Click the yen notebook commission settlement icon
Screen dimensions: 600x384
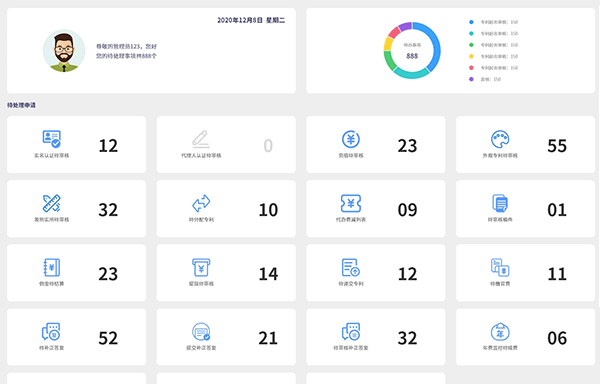(52, 267)
